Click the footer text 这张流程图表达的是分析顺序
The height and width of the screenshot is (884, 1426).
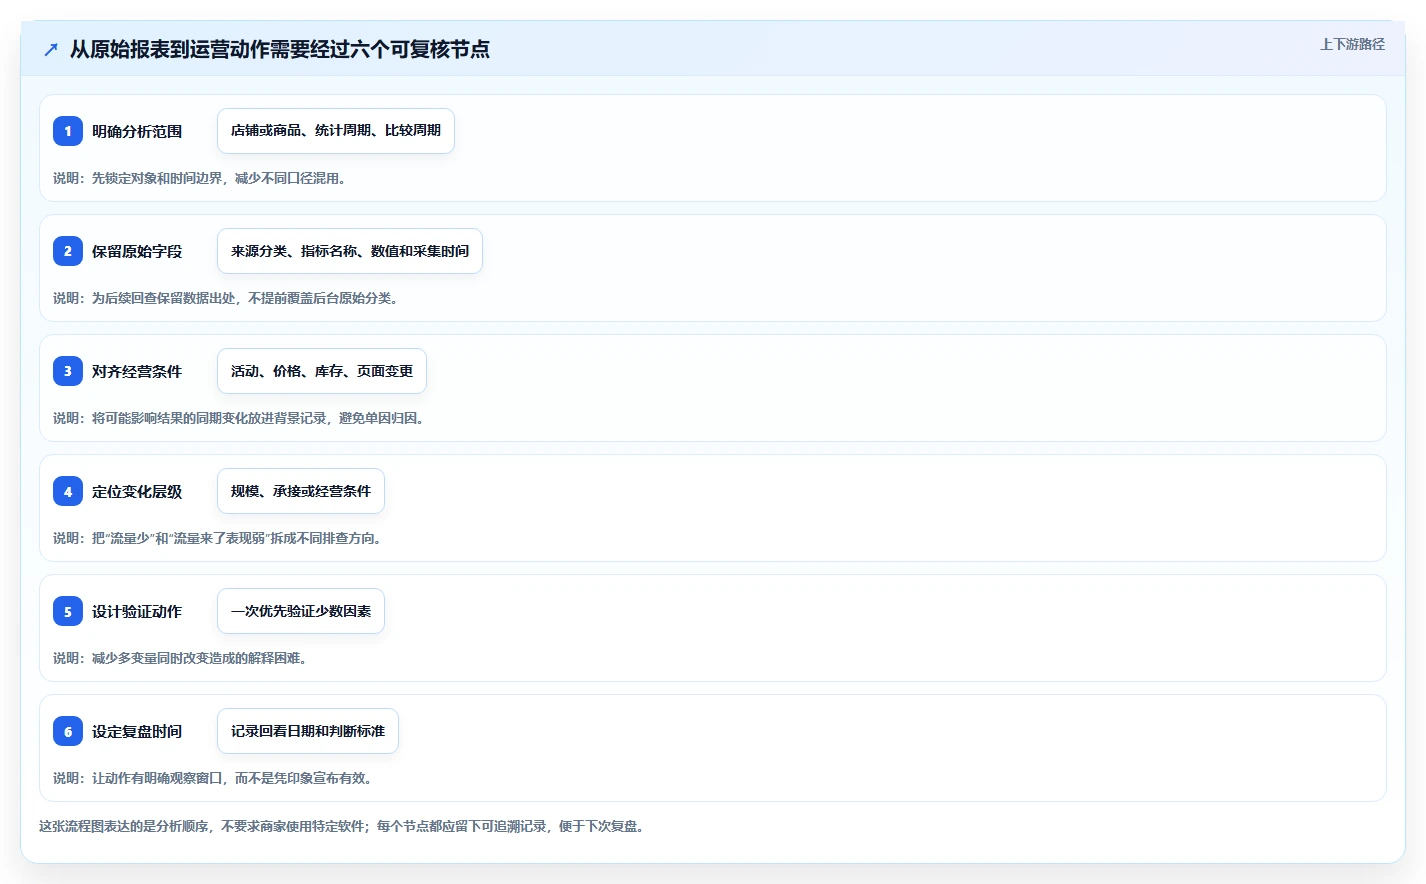coord(341,826)
